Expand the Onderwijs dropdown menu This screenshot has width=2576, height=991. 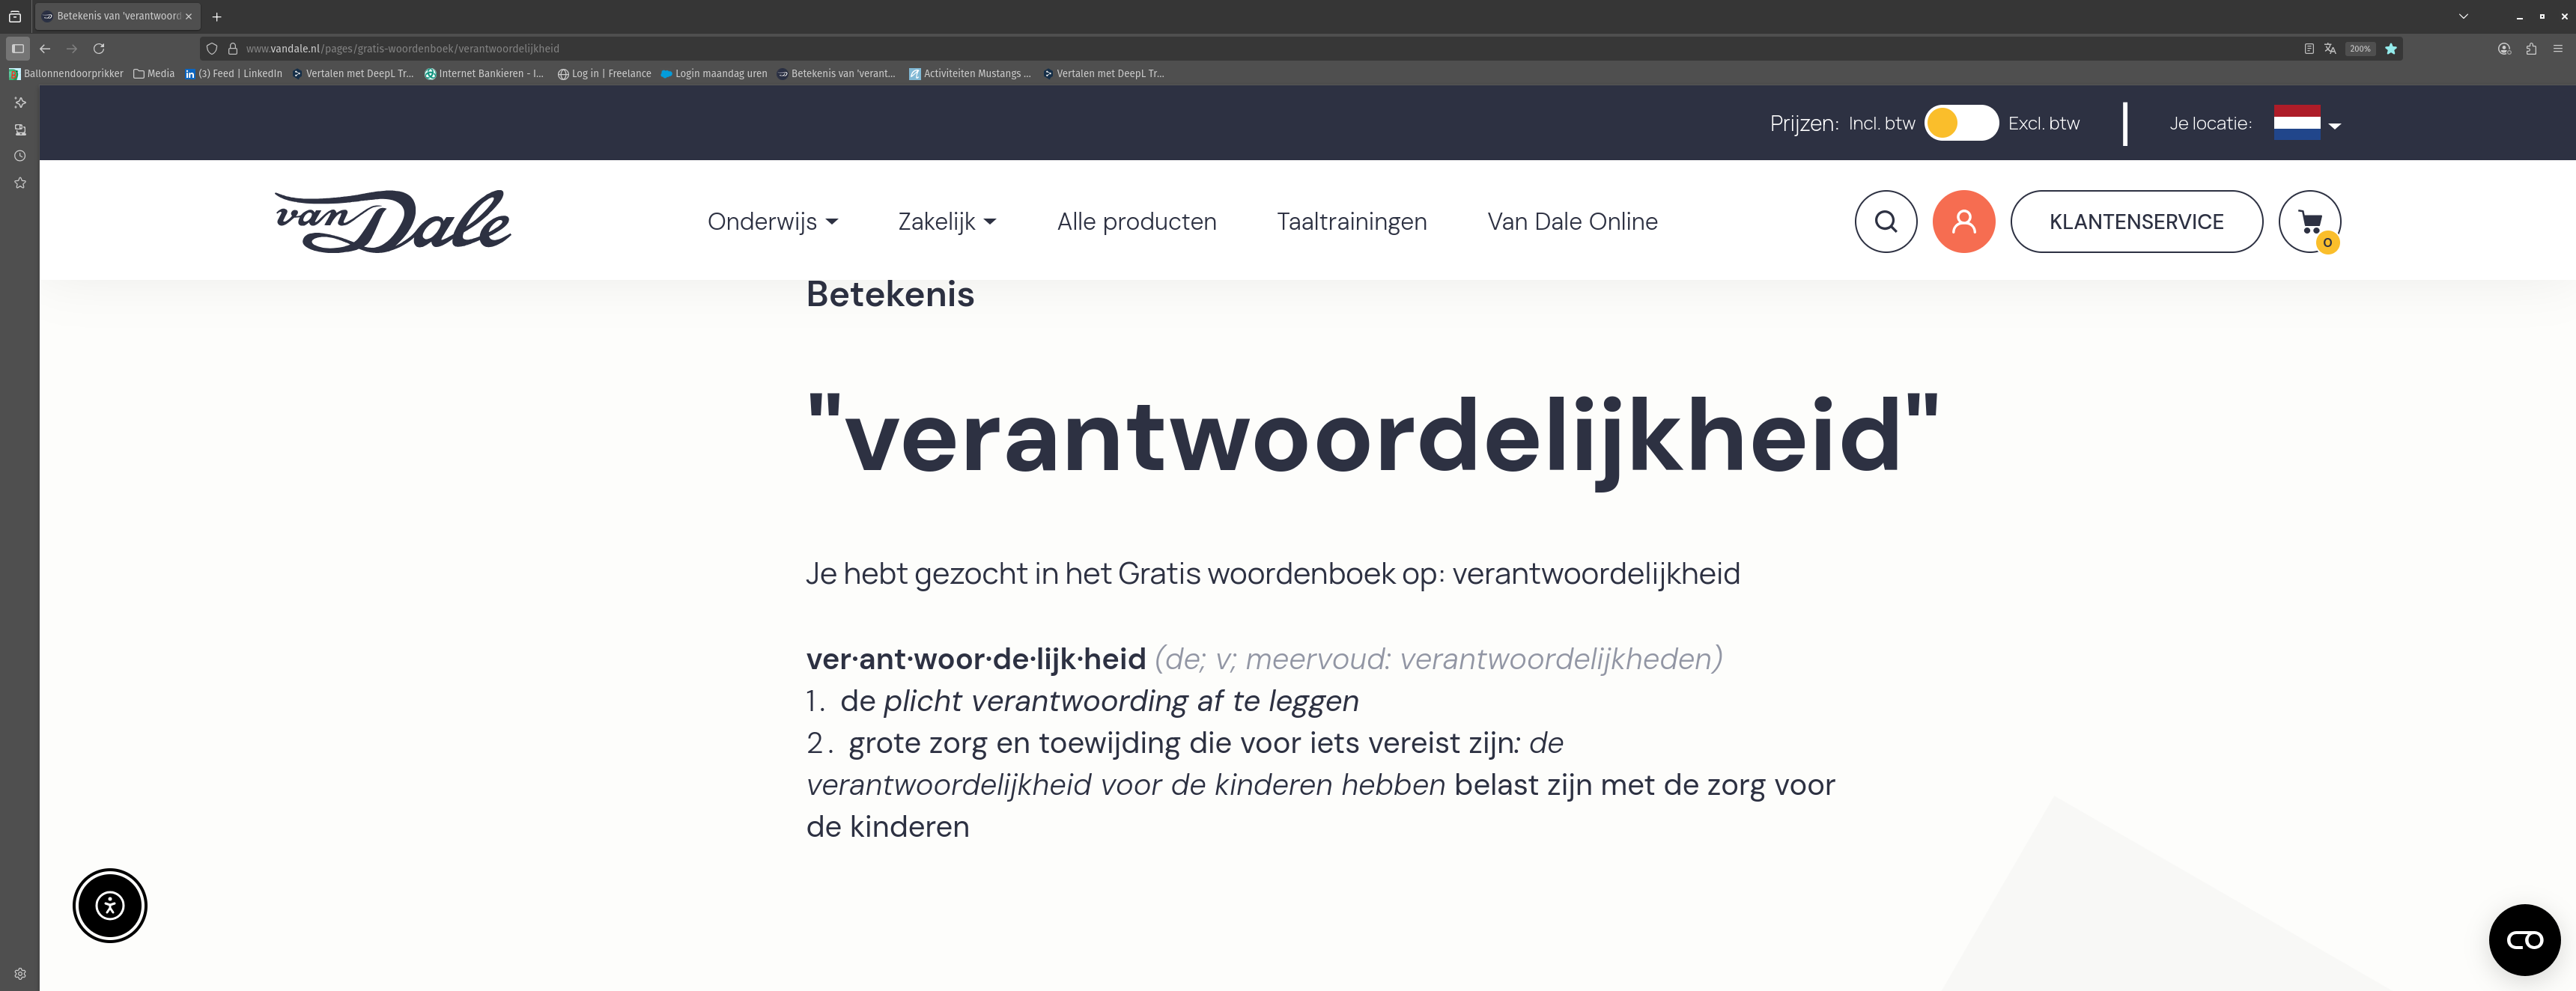pyautogui.click(x=772, y=221)
